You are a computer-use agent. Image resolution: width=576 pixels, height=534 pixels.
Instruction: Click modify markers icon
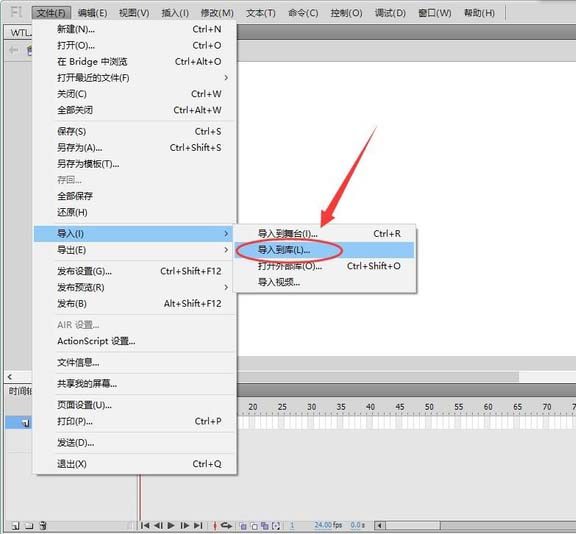click(276, 526)
